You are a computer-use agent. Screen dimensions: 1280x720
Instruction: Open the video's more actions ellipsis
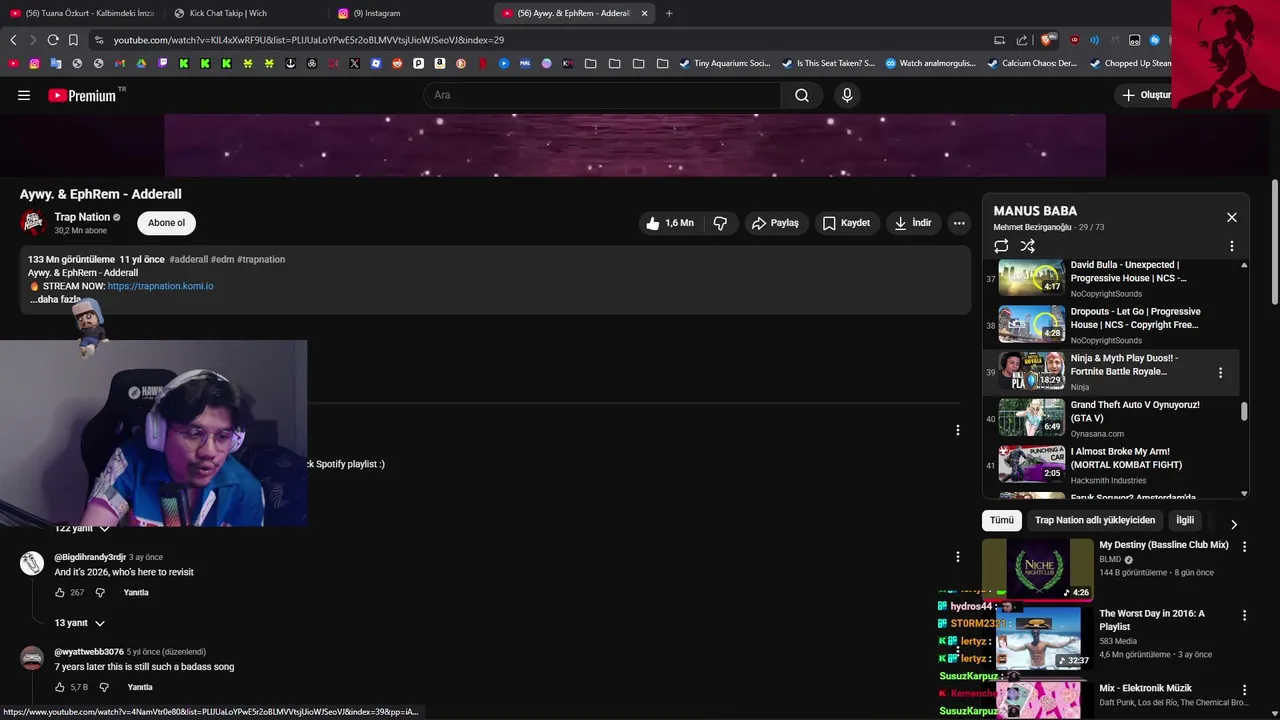959,223
